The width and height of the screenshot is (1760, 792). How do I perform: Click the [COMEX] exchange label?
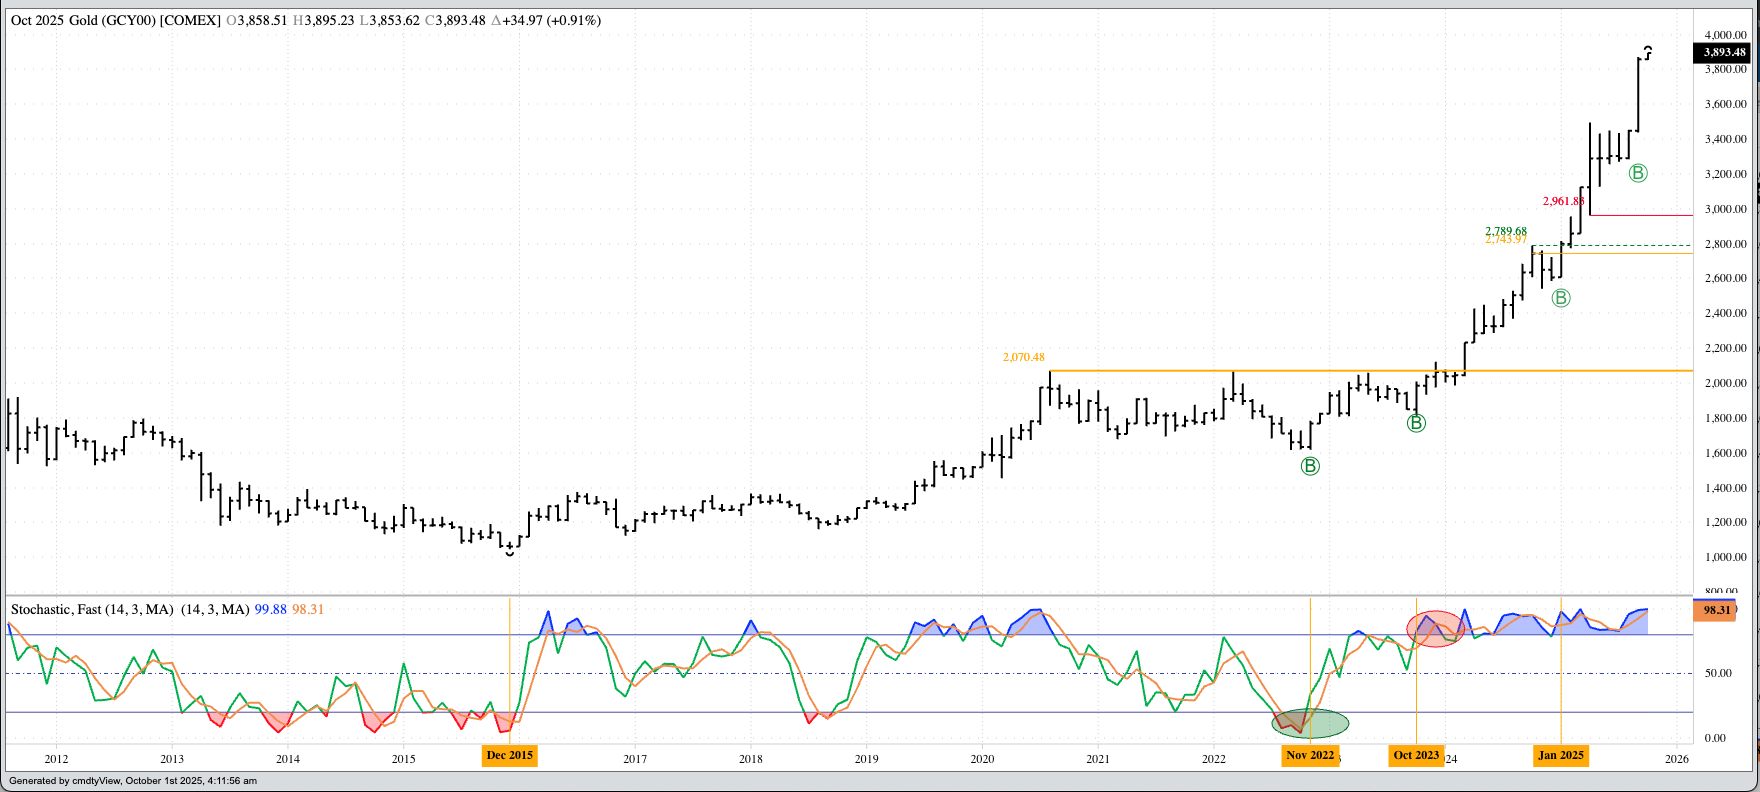pyautogui.click(x=190, y=20)
